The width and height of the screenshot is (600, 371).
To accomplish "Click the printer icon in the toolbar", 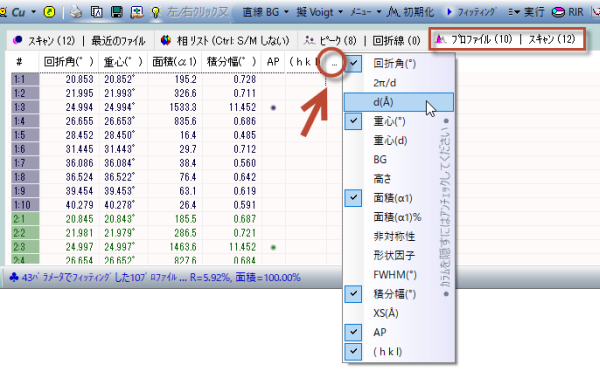I will [76, 13].
